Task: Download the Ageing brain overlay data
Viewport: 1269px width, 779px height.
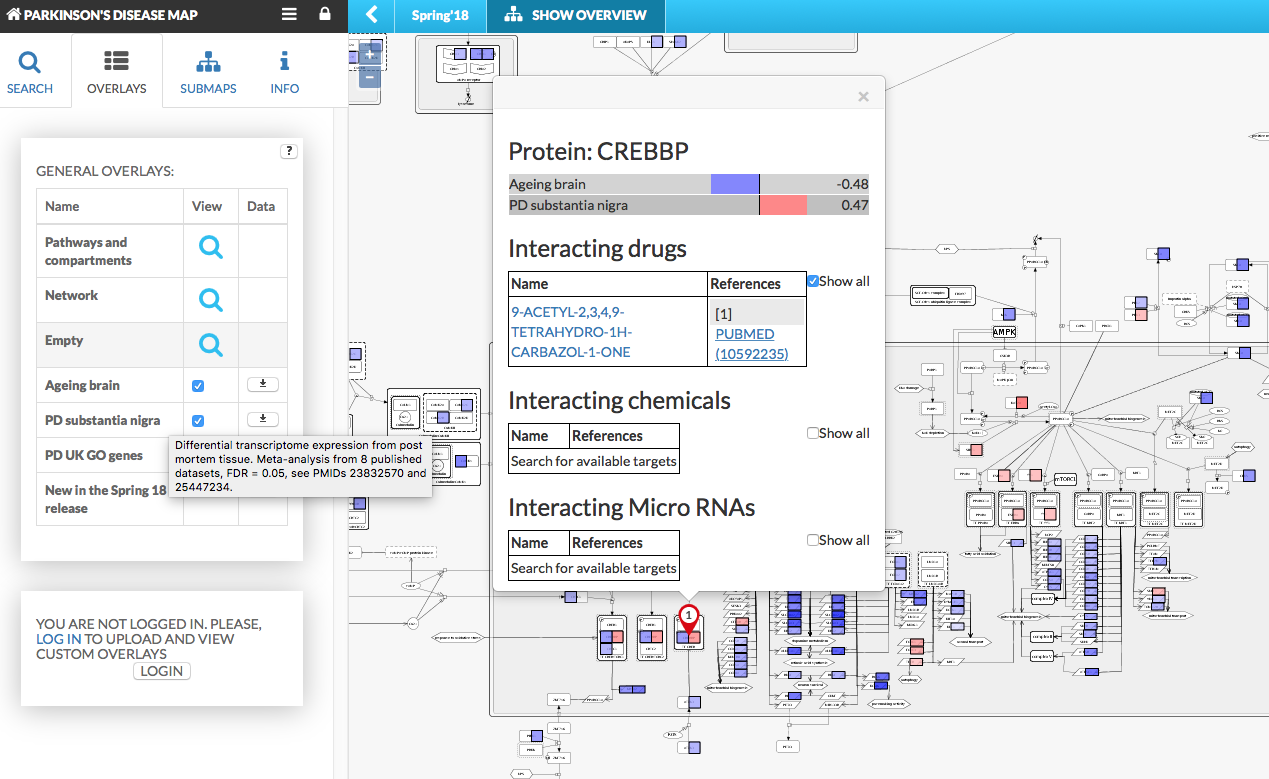Action: pos(262,384)
